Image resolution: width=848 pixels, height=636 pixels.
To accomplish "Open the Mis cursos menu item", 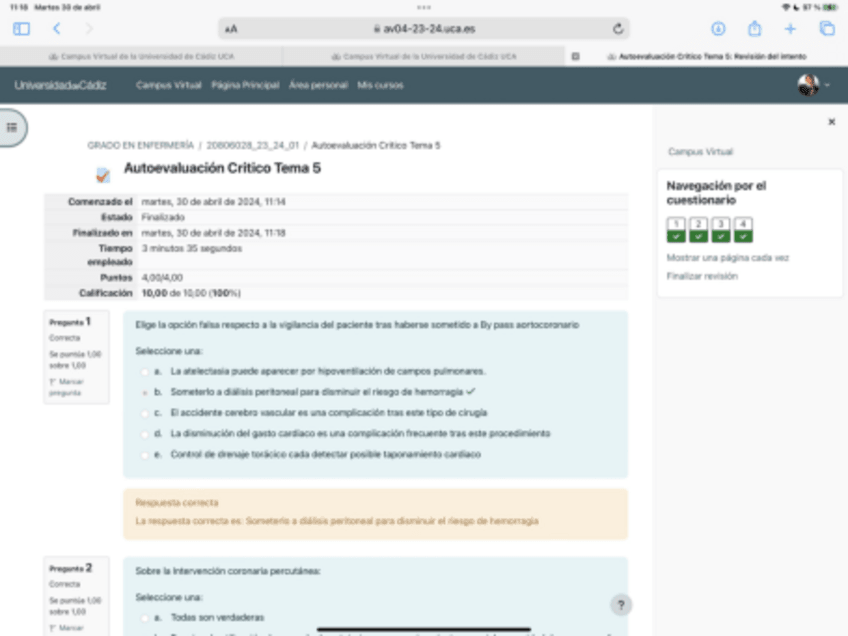I will (380, 85).
